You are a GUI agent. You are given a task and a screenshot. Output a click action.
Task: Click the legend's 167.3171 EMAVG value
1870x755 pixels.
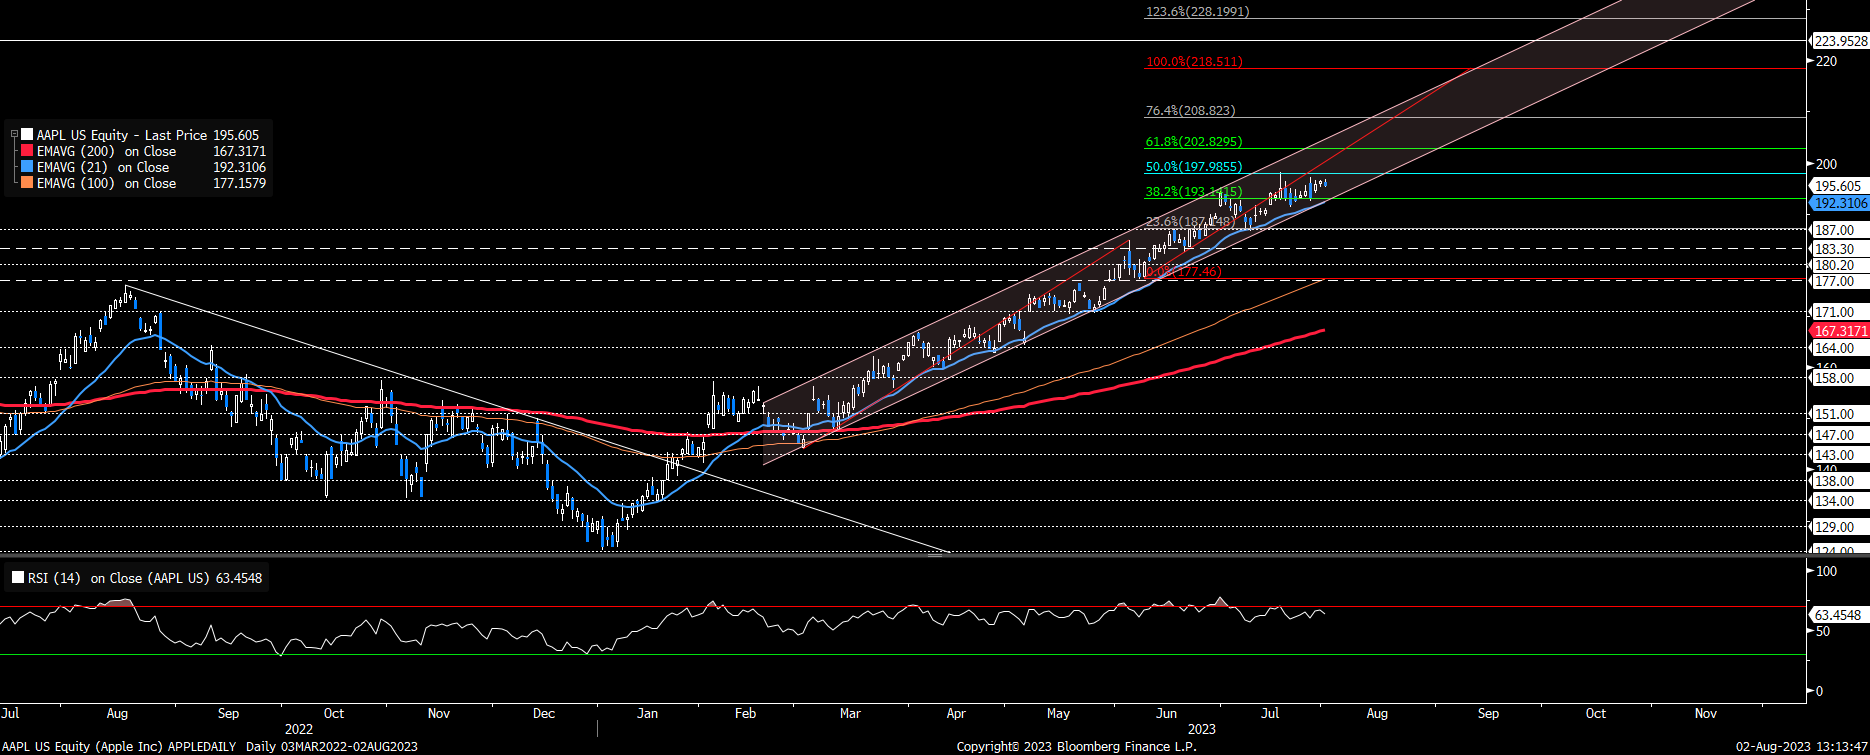240,151
